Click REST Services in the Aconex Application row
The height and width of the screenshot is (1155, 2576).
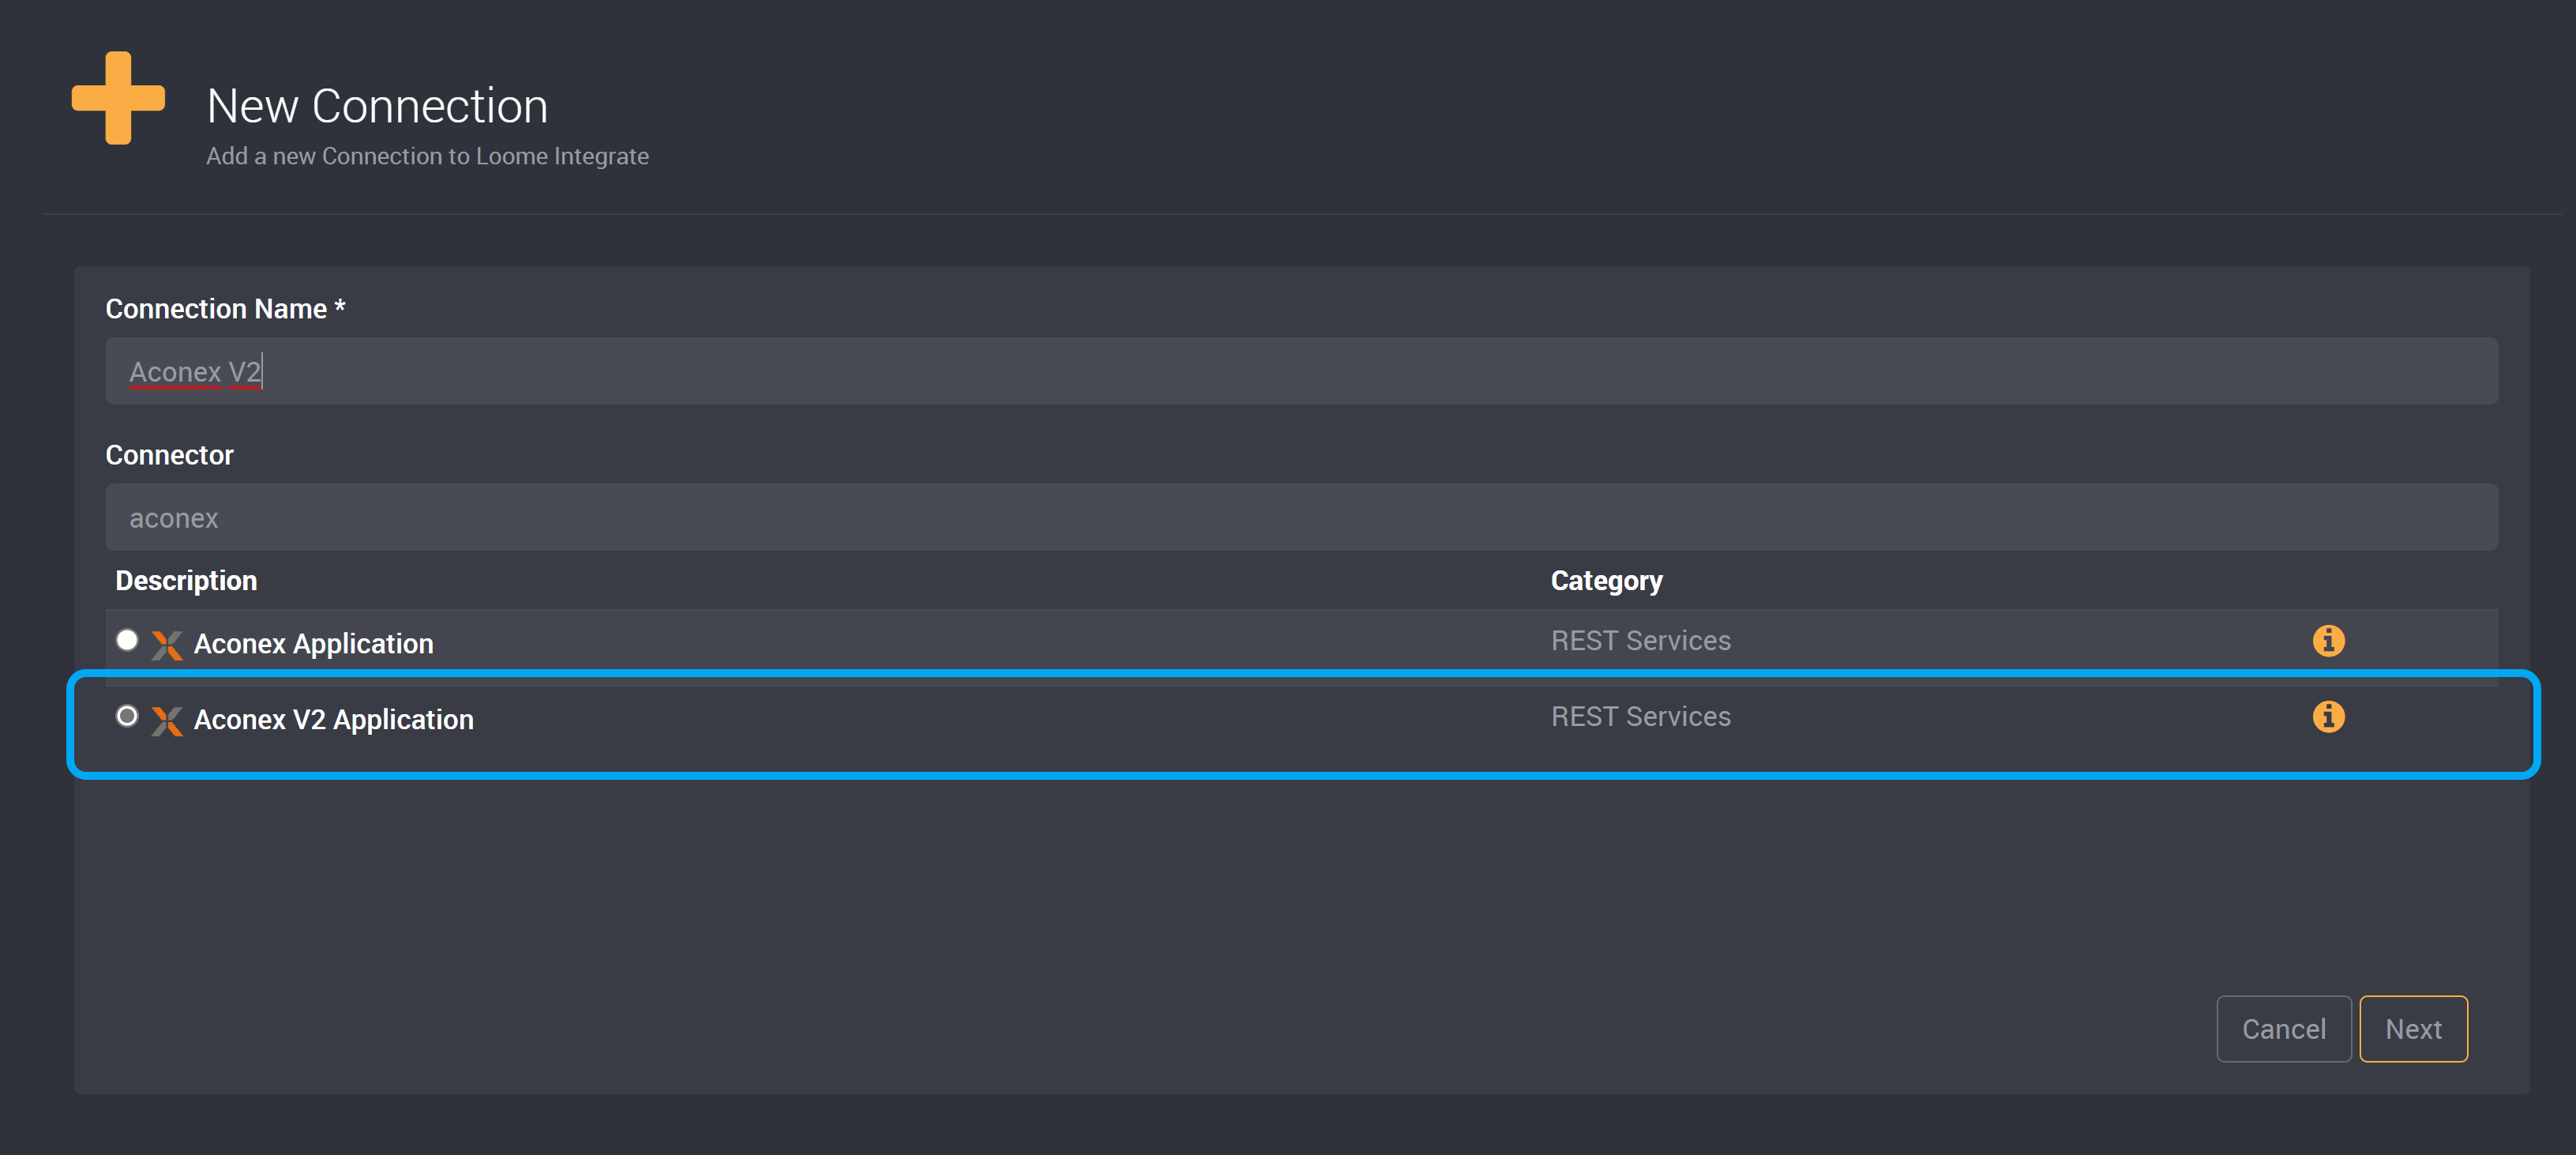pos(1640,641)
